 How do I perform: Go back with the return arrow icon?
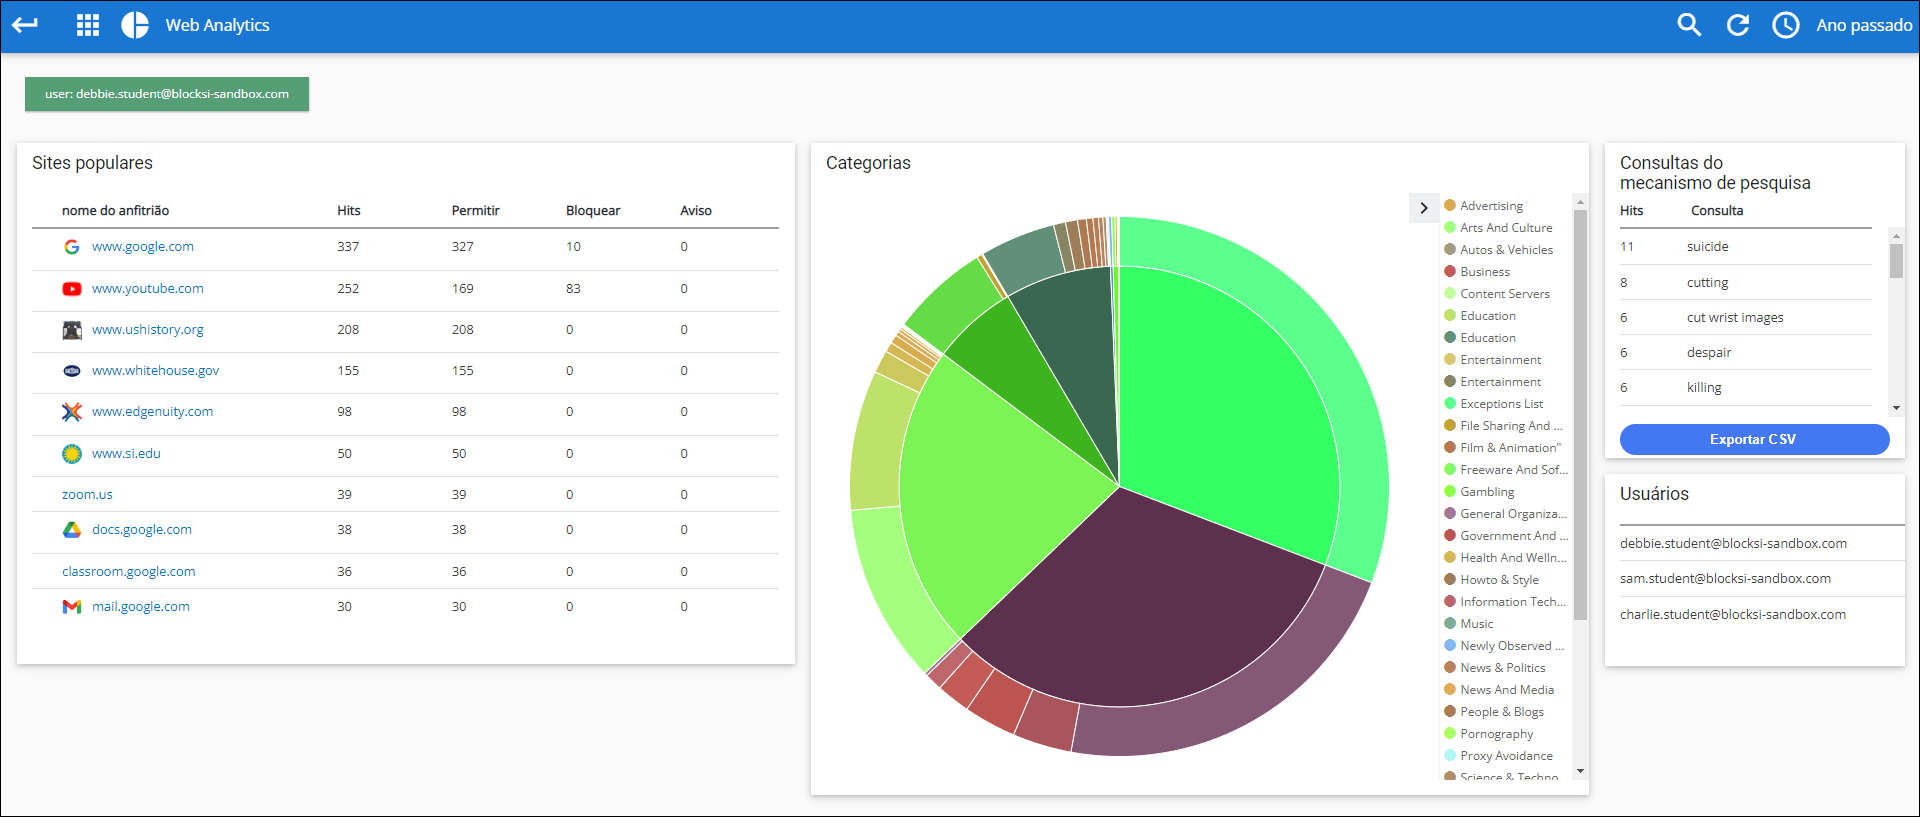tap(25, 25)
